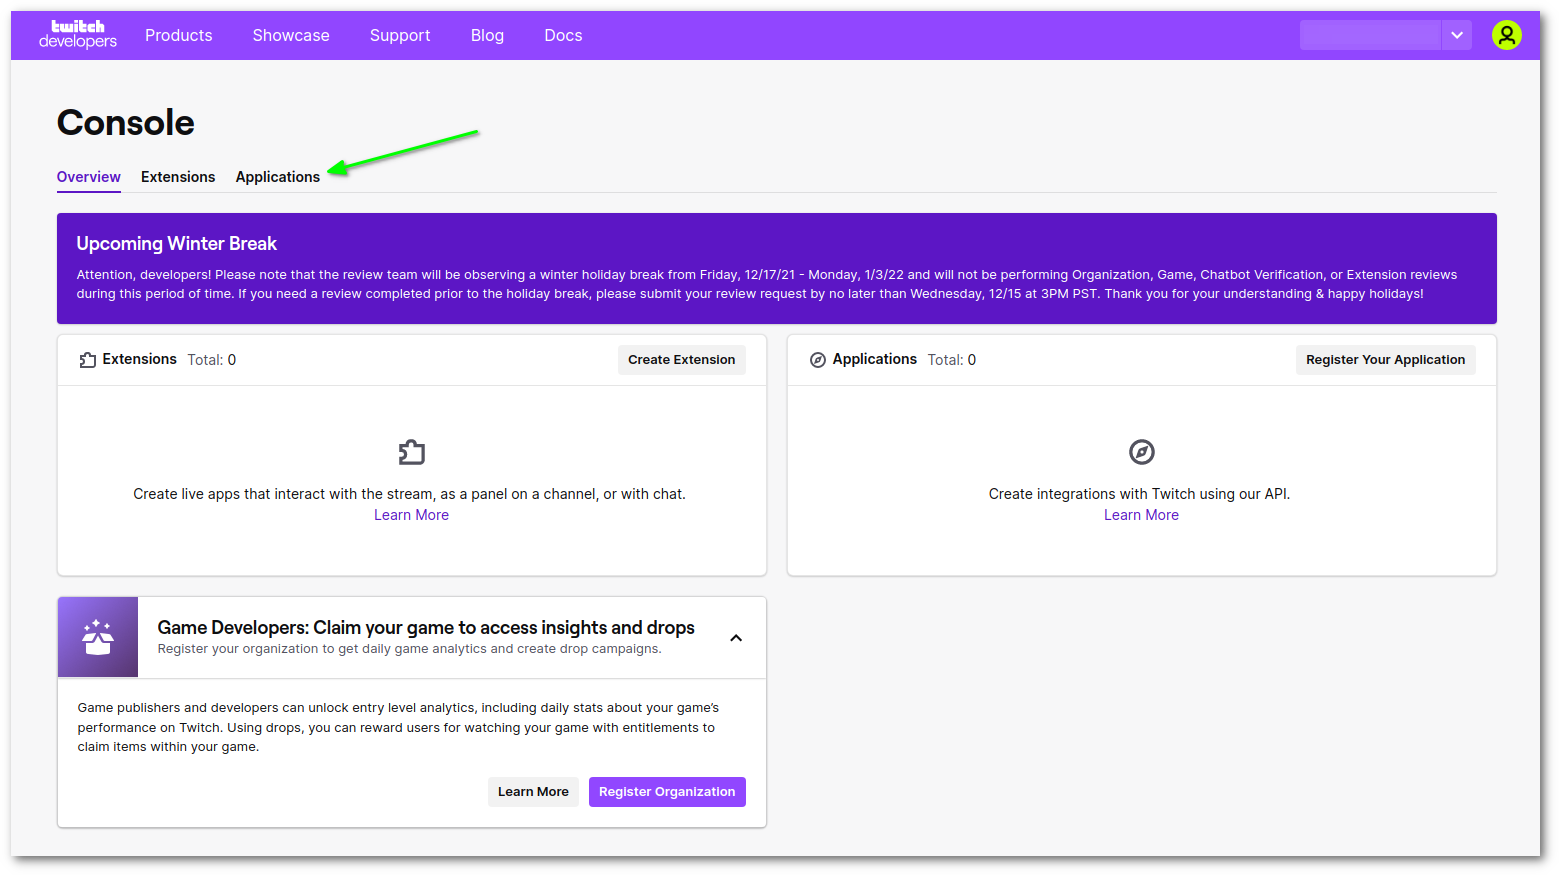Follow Learn More link under Applications API text
The image size is (1559, 875).
pyautogui.click(x=1141, y=515)
